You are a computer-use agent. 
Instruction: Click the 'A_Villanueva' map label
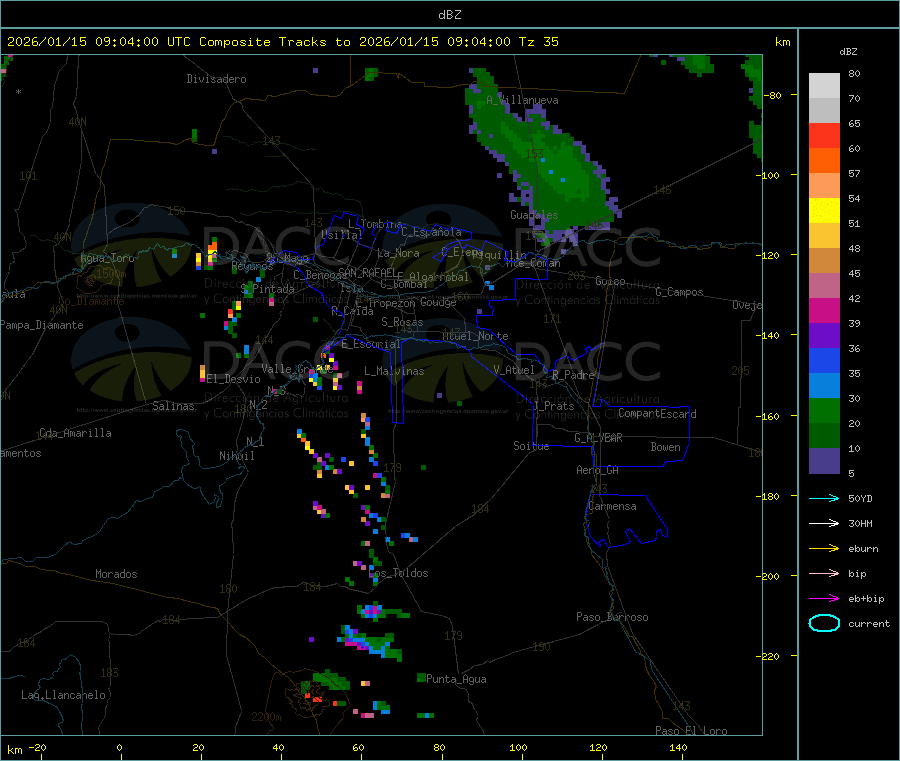(x=522, y=100)
